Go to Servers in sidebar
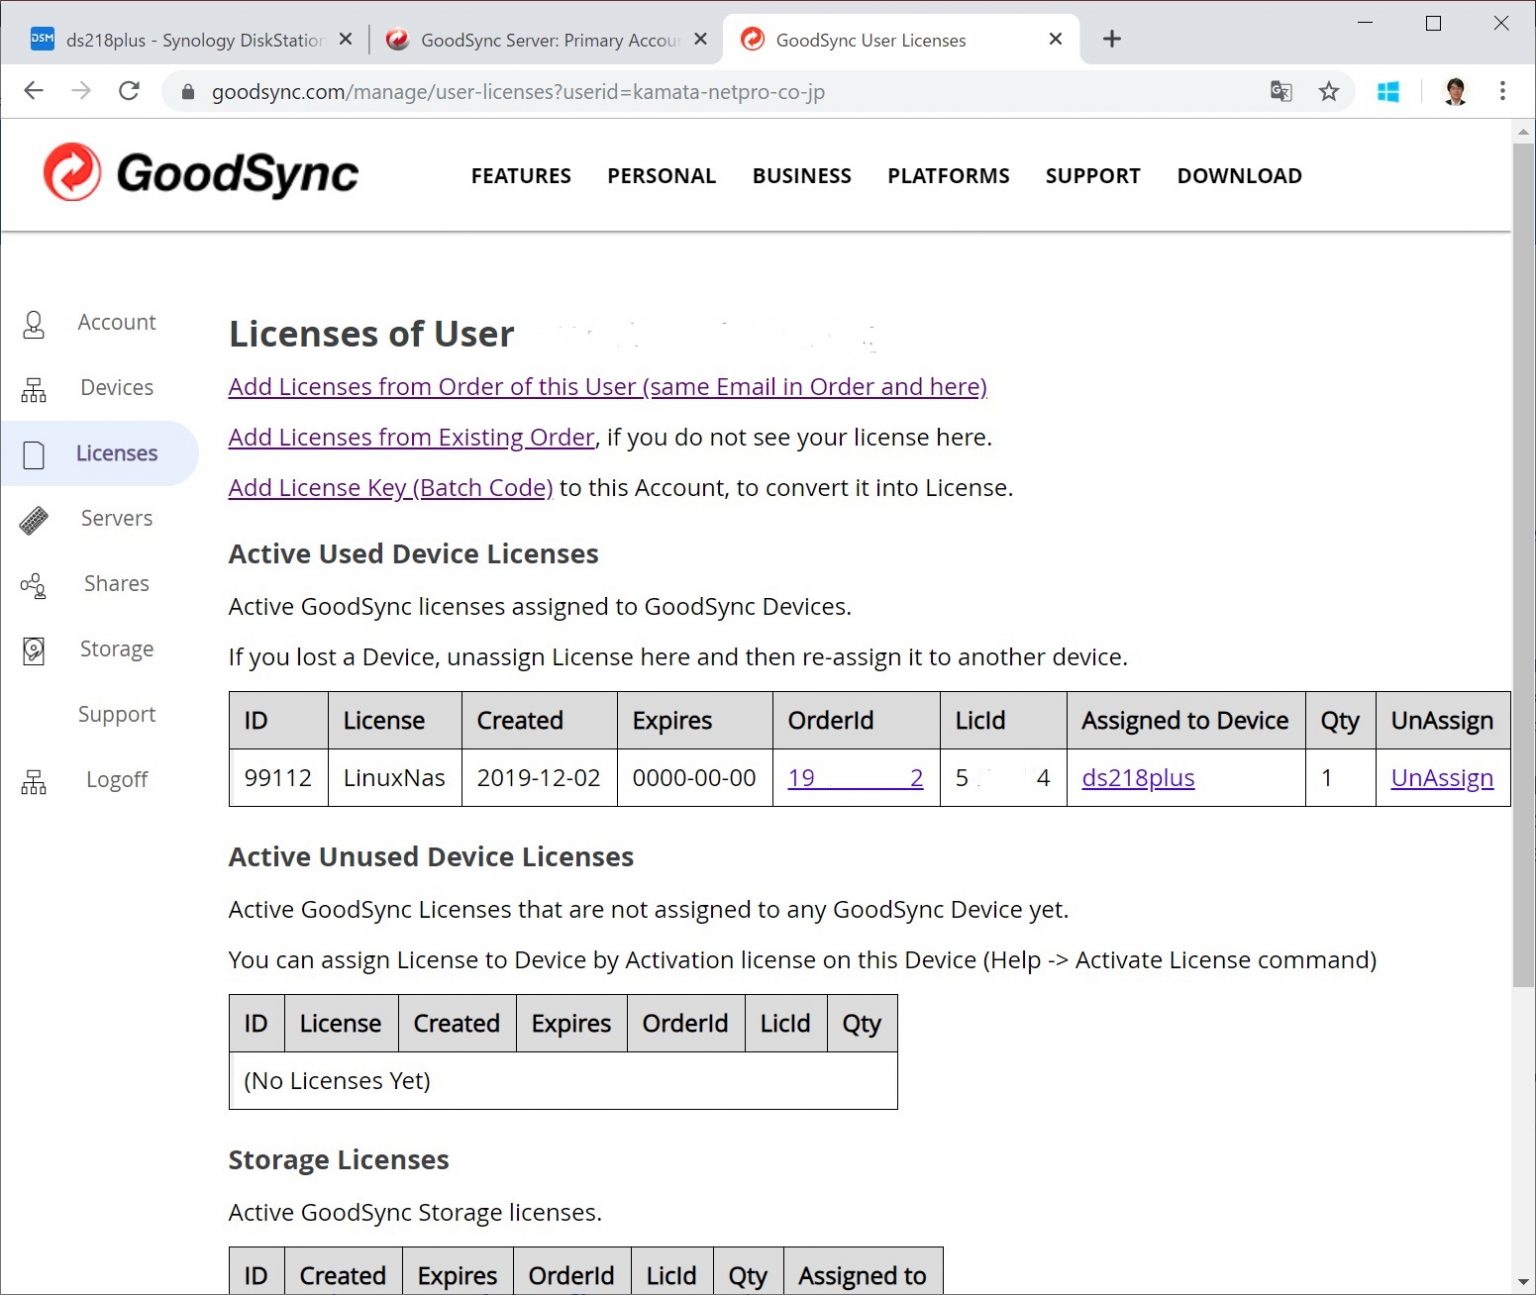1536x1295 pixels. click(117, 518)
